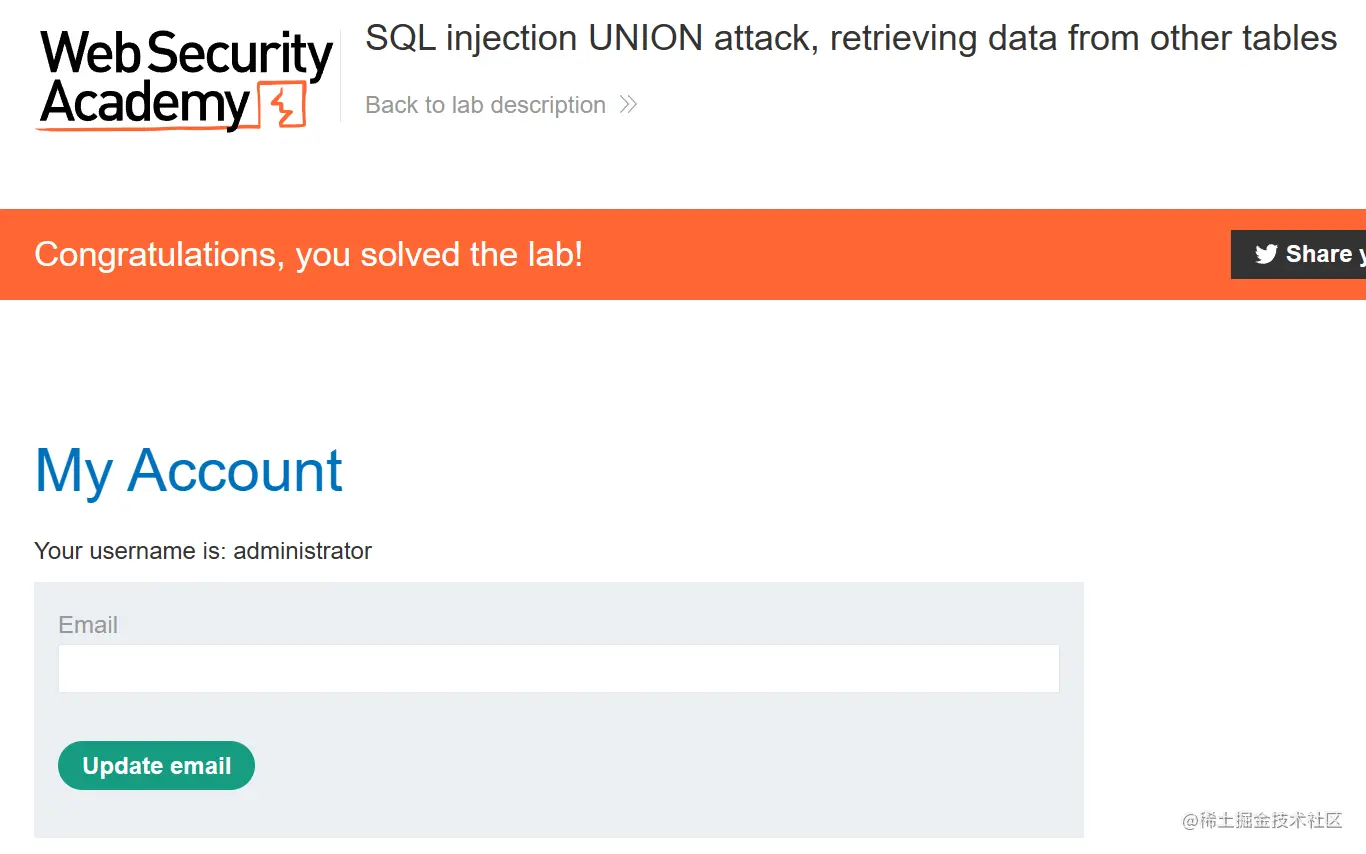This screenshot has width=1366, height=854.
Task: Click the 'Web Security' text in the logo
Action: tap(187, 55)
